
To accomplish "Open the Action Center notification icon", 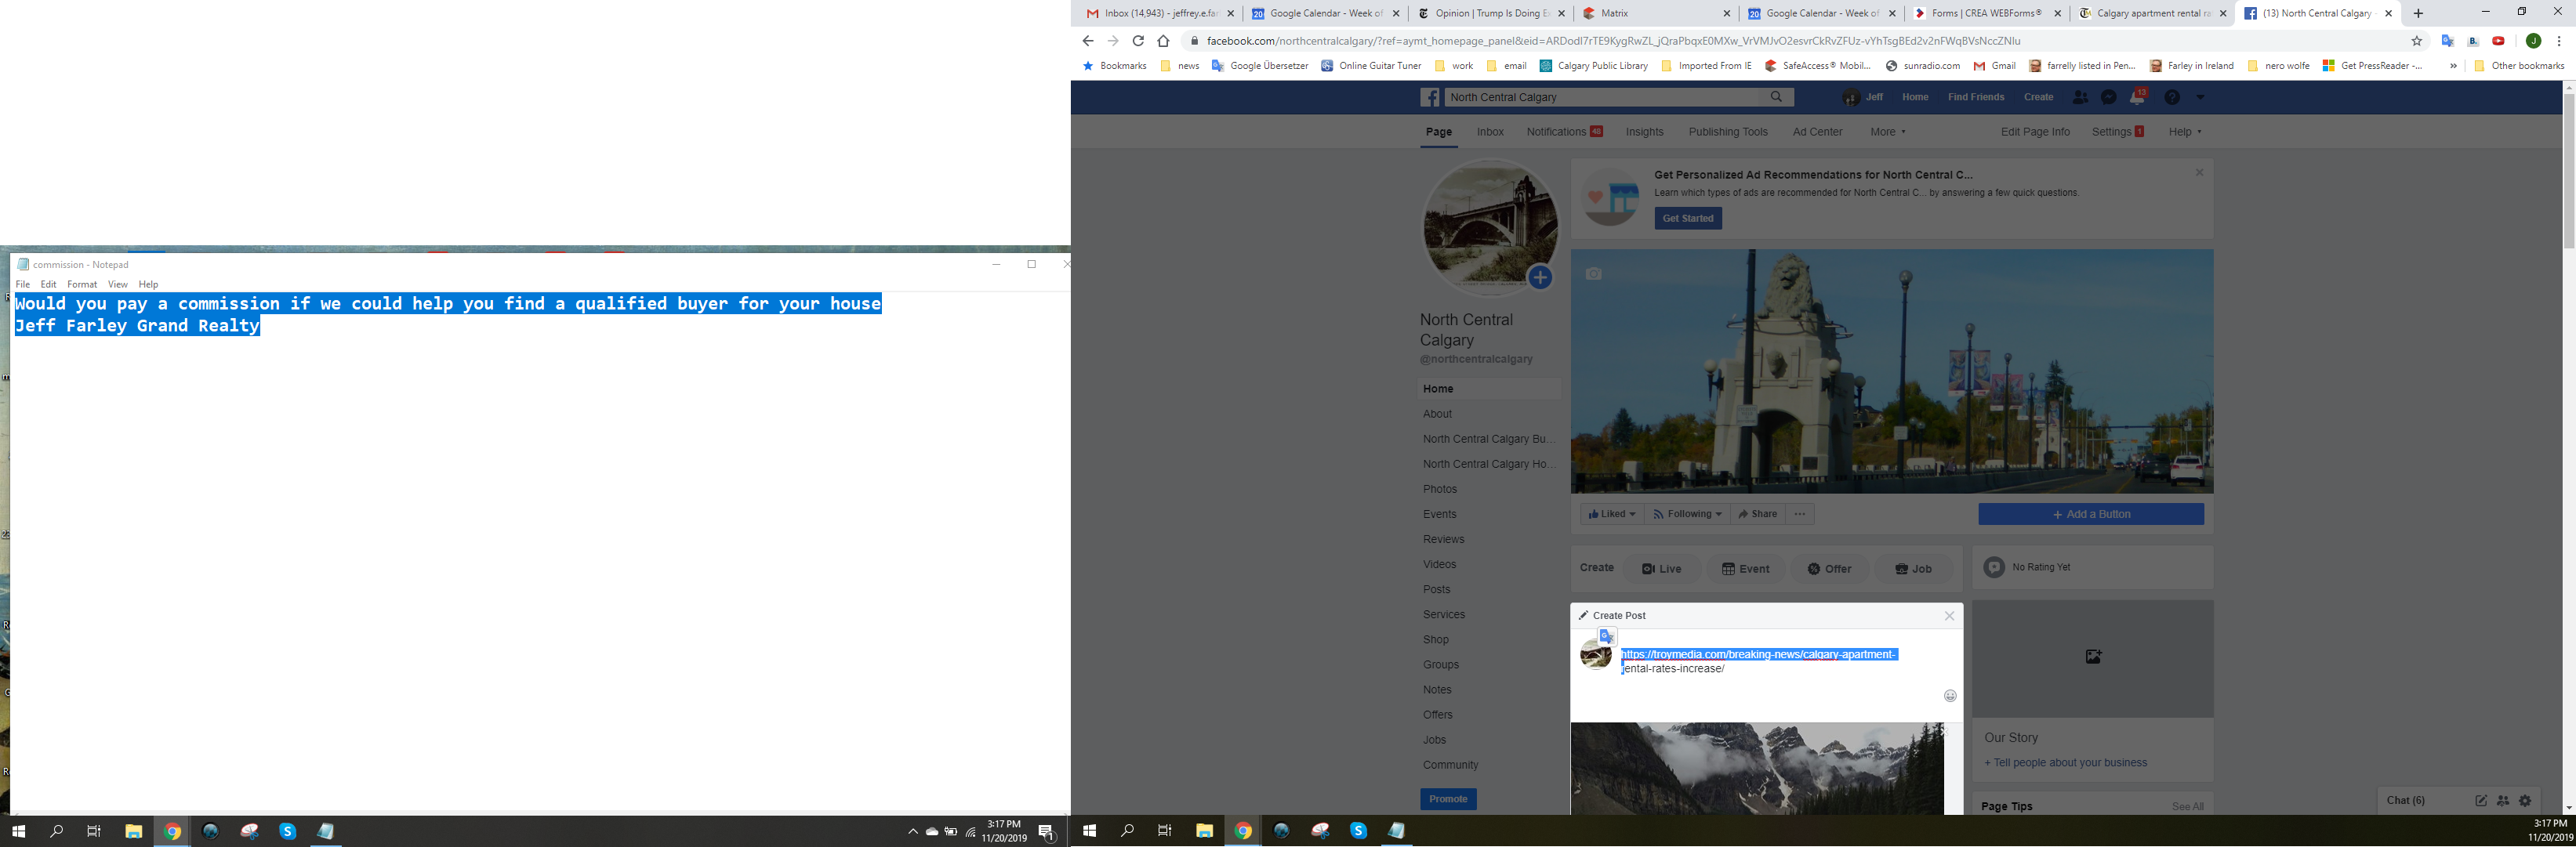I will (1046, 831).
